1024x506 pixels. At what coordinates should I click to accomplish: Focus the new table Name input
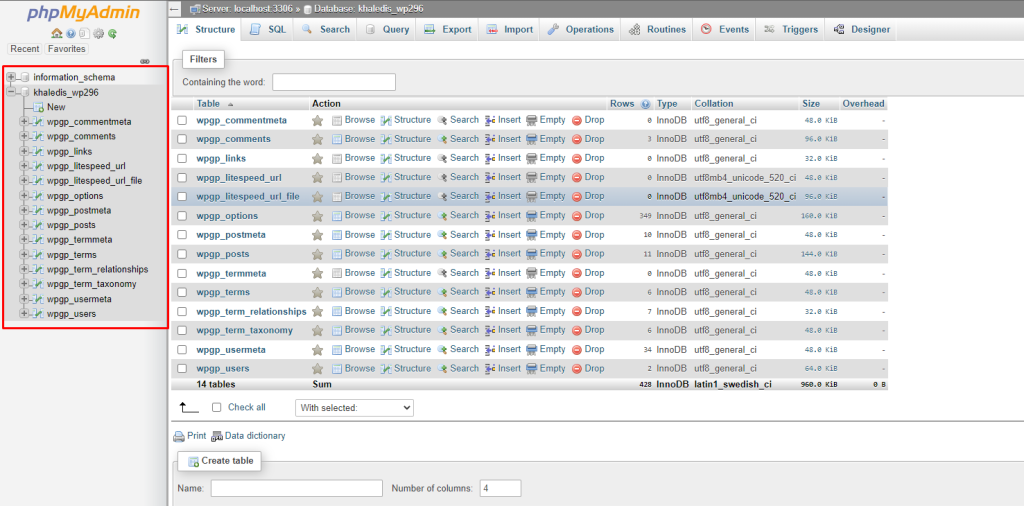click(x=296, y=488)
